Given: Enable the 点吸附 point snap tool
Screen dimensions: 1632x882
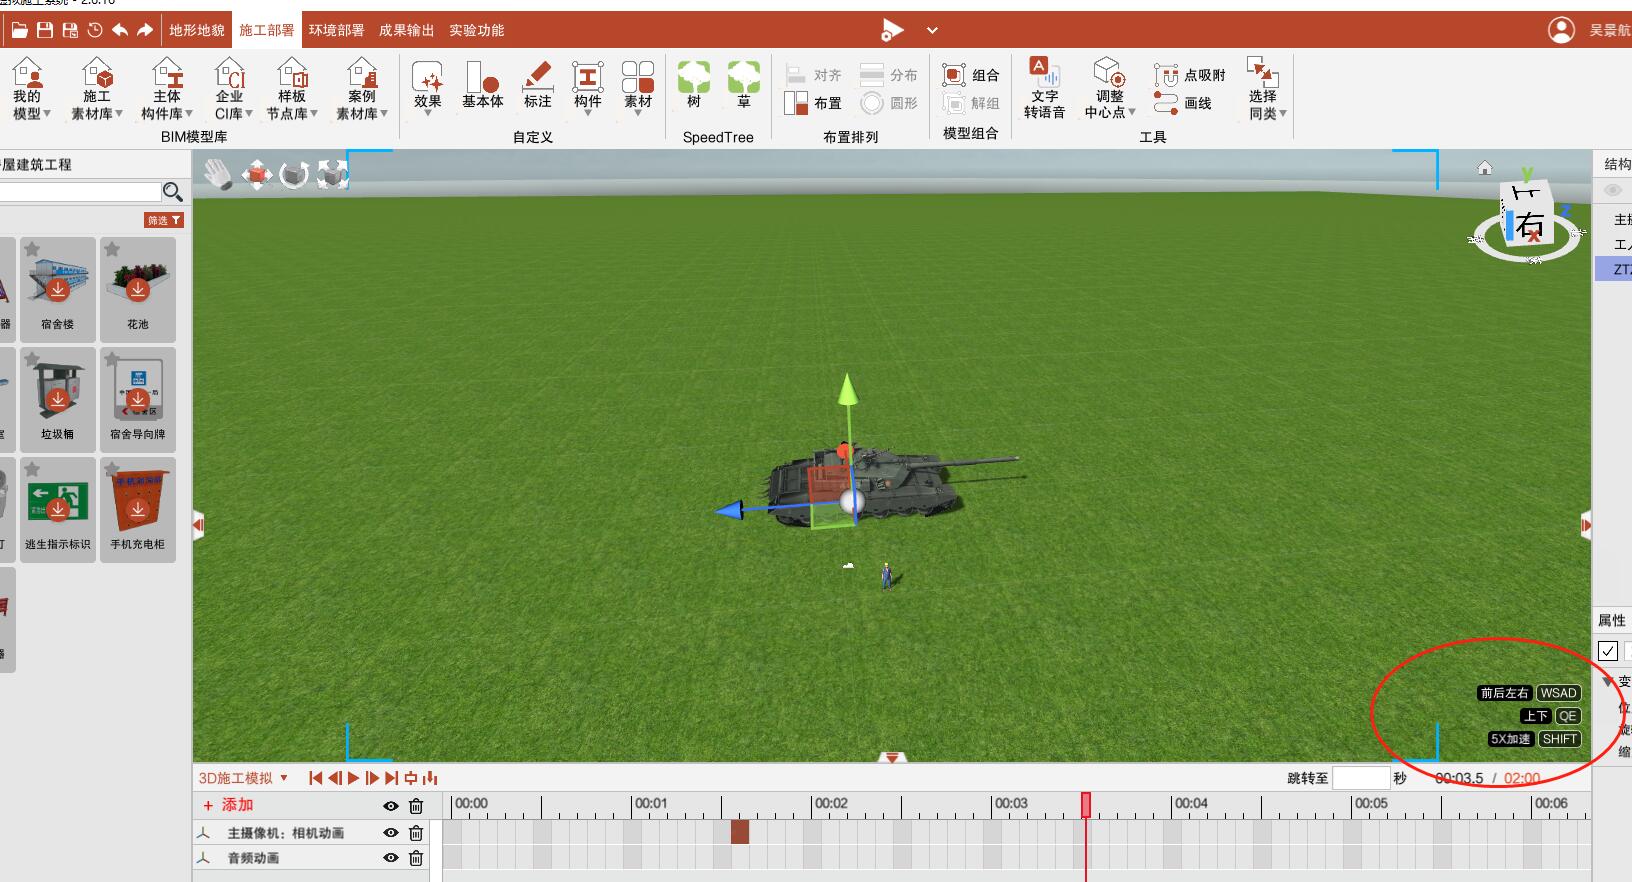Looking at the screenshot, I should (x=1190, y=75).
